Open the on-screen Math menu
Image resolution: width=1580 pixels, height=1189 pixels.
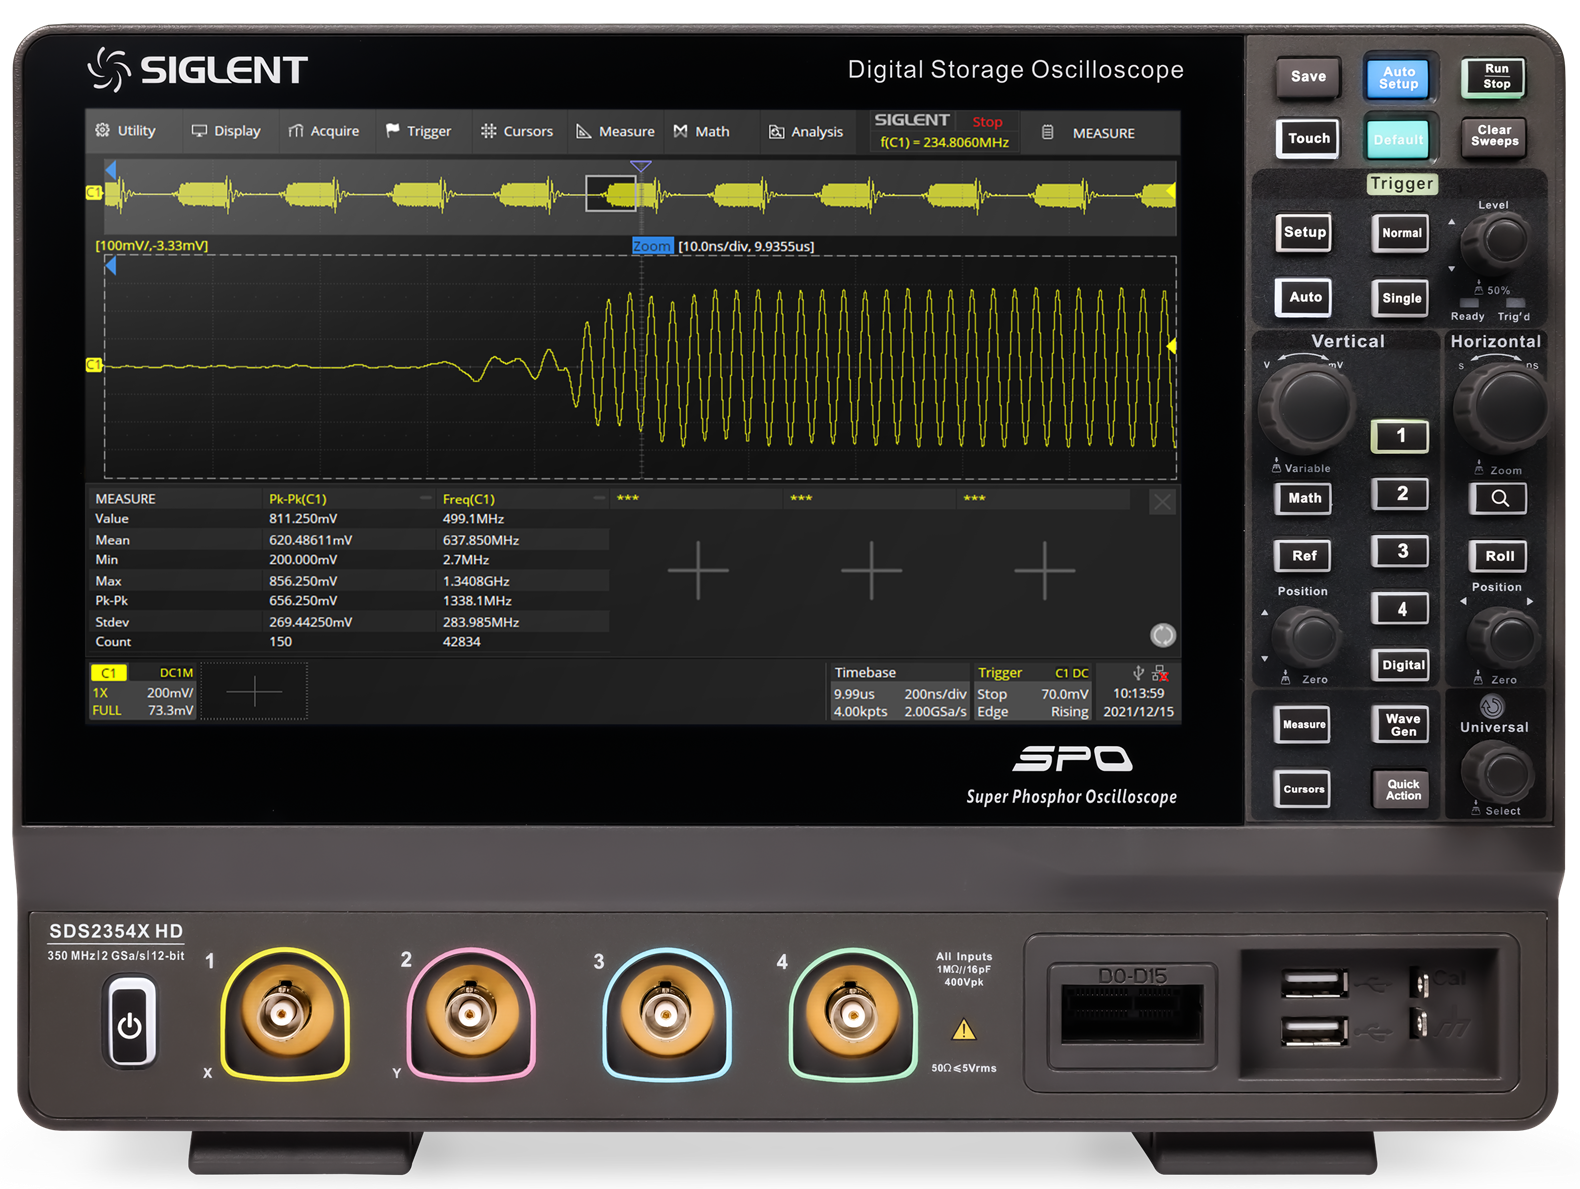(701, 131)
